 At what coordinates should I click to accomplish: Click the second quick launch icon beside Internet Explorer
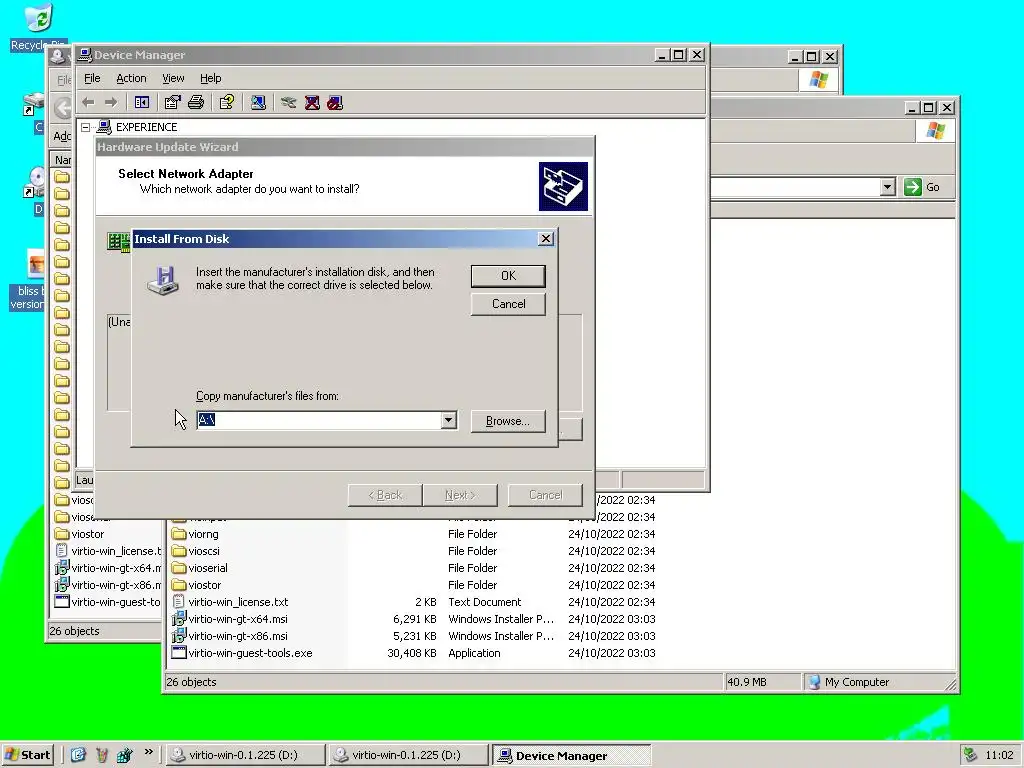pos(102,755)
